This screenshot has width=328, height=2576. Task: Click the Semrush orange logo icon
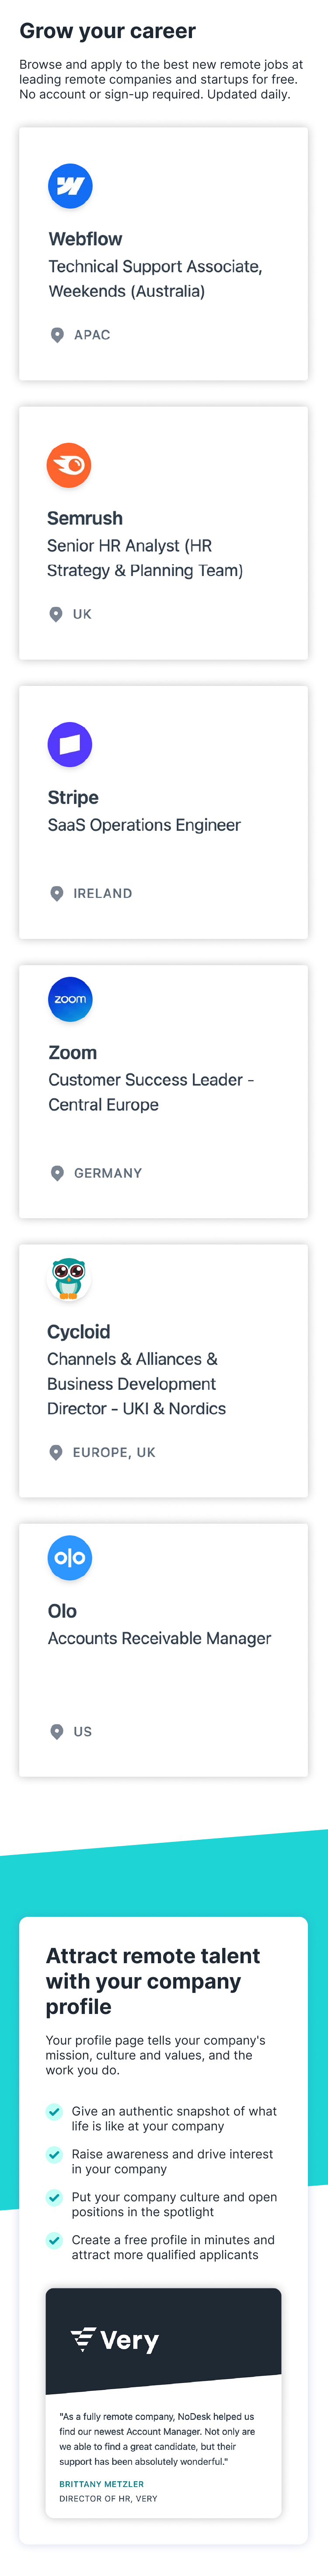point(69,465)
